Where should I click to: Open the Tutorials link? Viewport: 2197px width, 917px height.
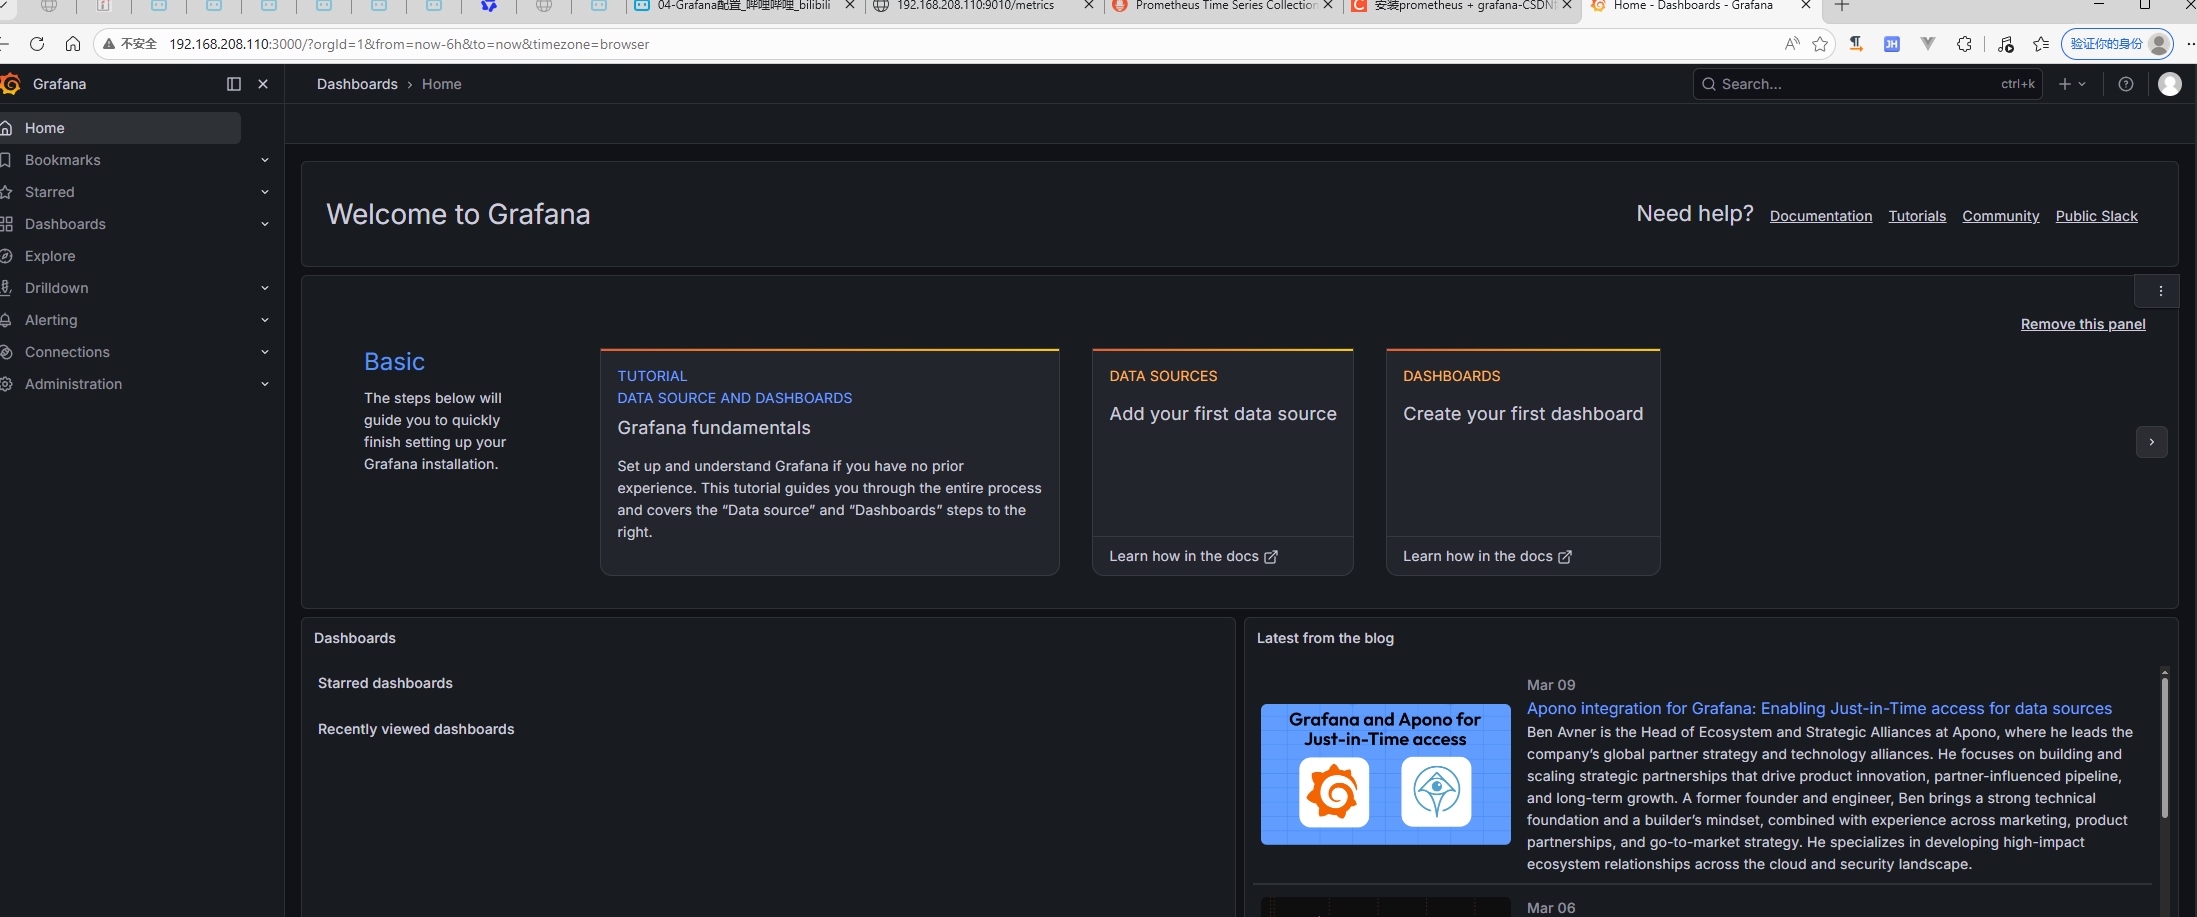point(1917,216)
